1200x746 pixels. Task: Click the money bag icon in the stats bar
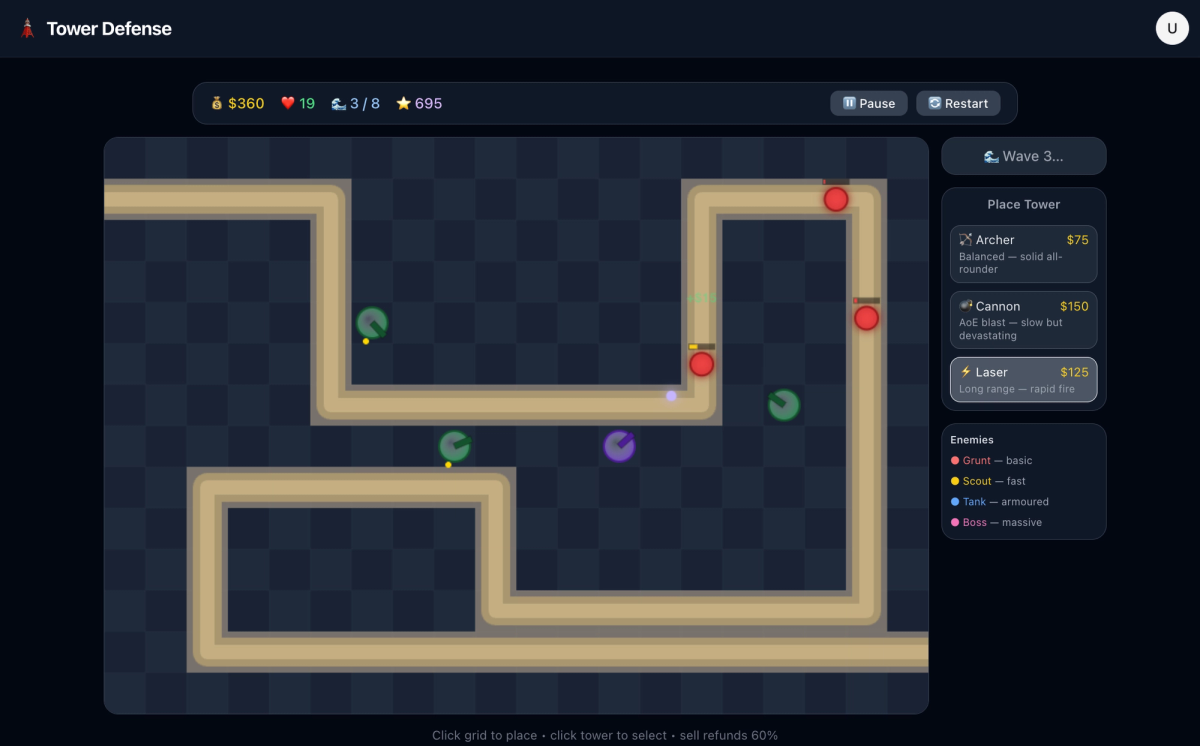[216, 102]
